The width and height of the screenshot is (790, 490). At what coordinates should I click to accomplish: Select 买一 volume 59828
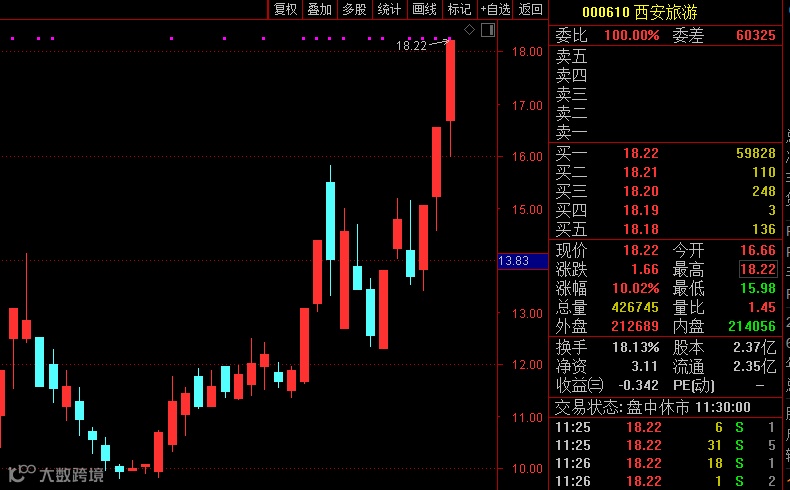coord(756,153)
